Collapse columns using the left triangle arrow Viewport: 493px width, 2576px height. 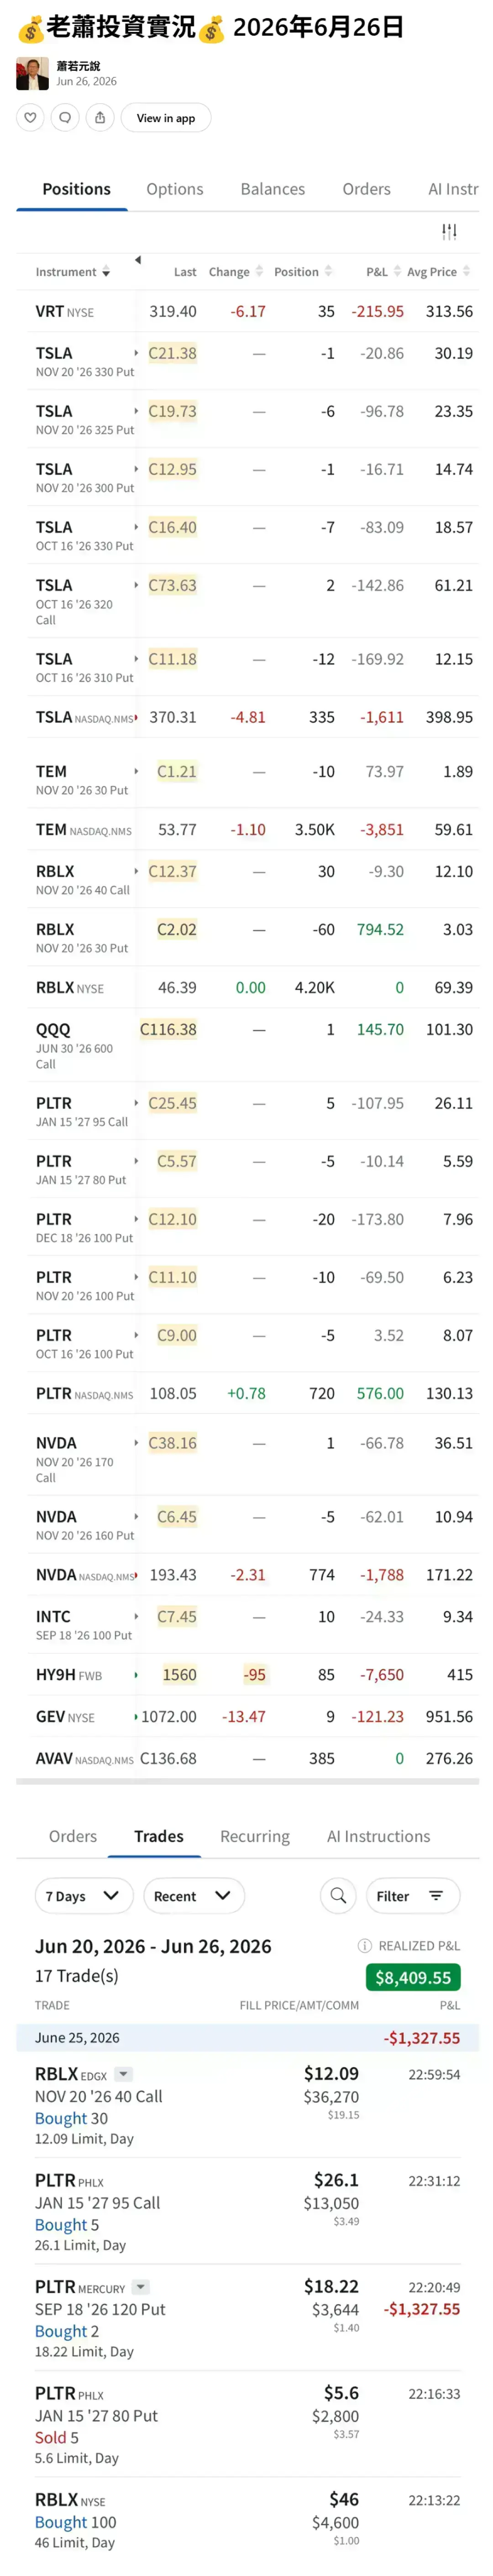tap(137, 260)
